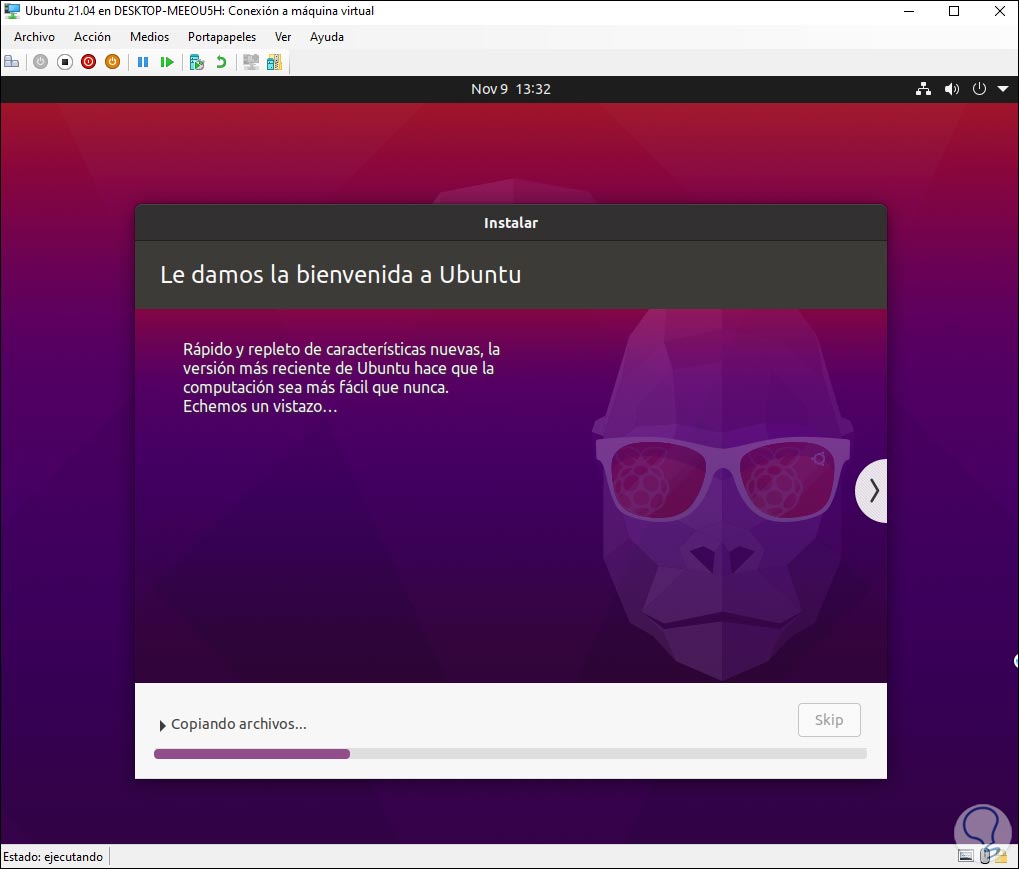Open the Ver menu

283,37
